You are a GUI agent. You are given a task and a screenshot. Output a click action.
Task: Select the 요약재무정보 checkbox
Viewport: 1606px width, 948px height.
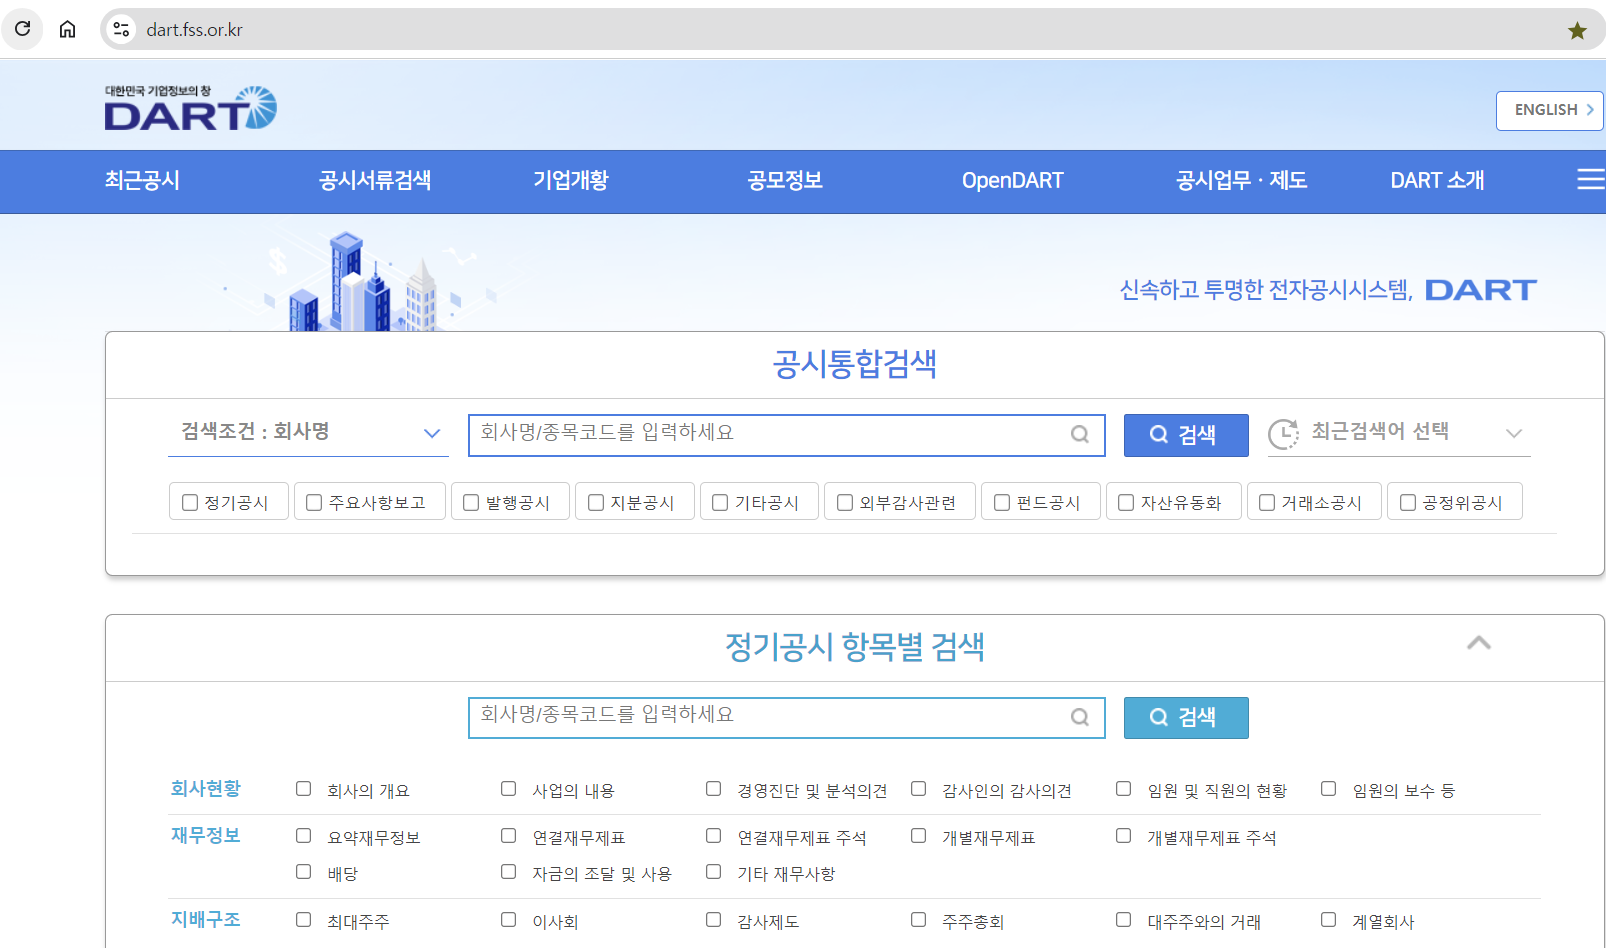304,836
